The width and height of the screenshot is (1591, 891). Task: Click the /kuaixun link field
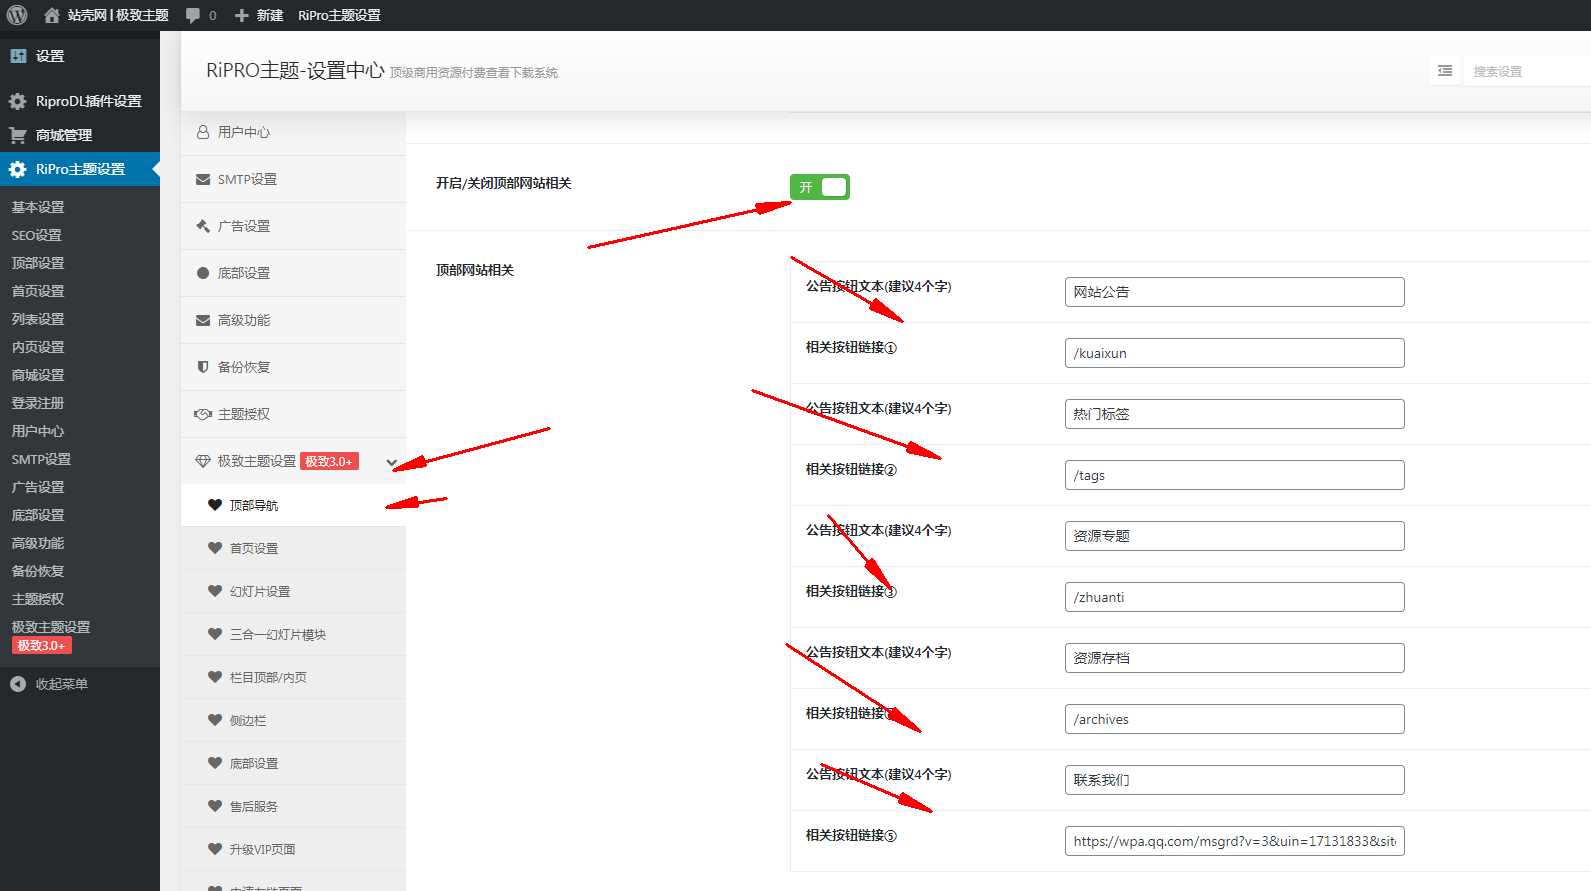[1234, 353]
